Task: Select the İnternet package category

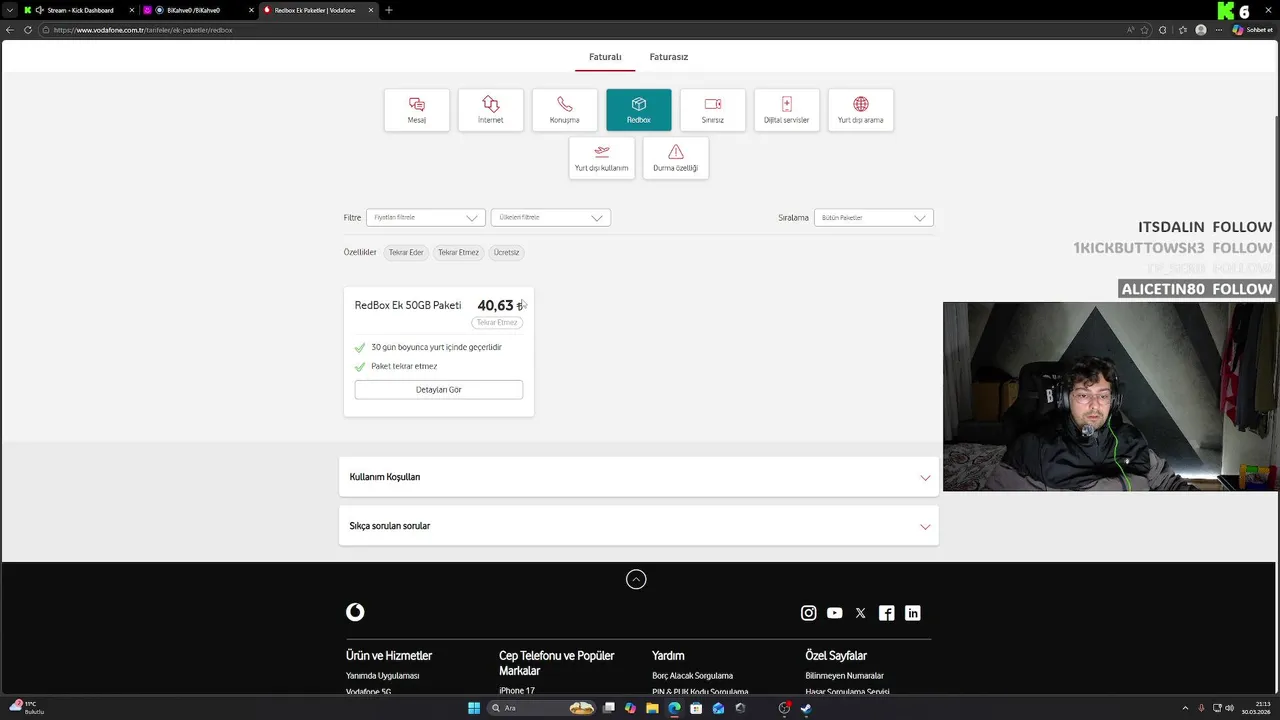Action: click(491, 110)
